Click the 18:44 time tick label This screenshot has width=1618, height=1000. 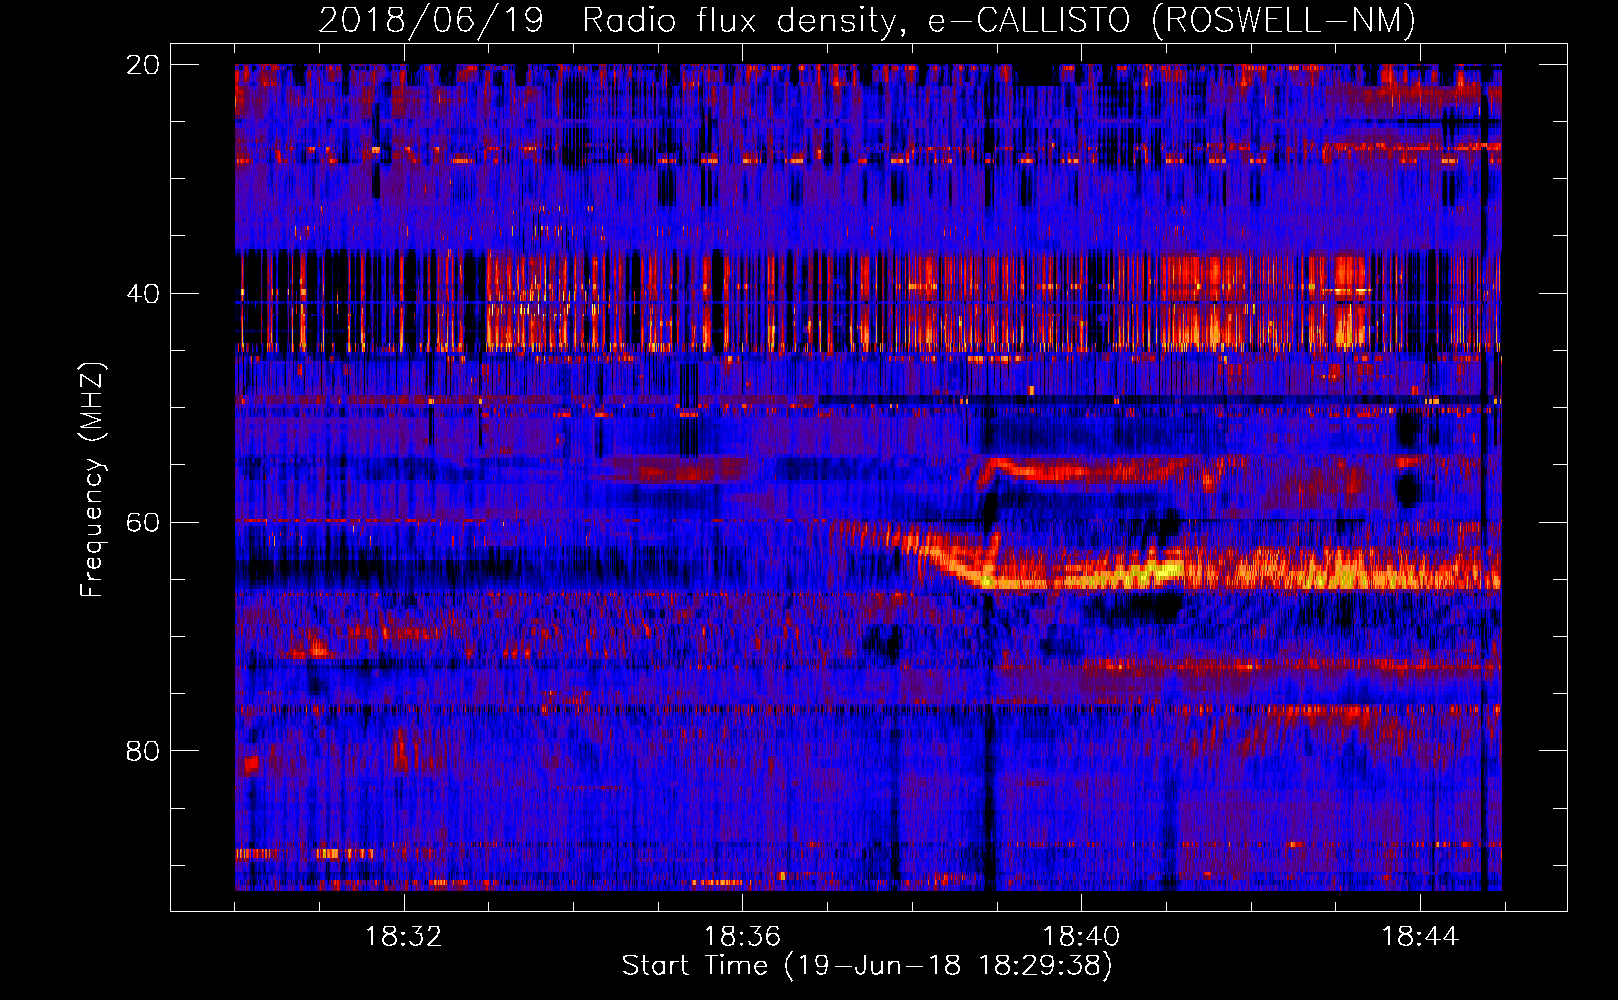[1420, 937]
